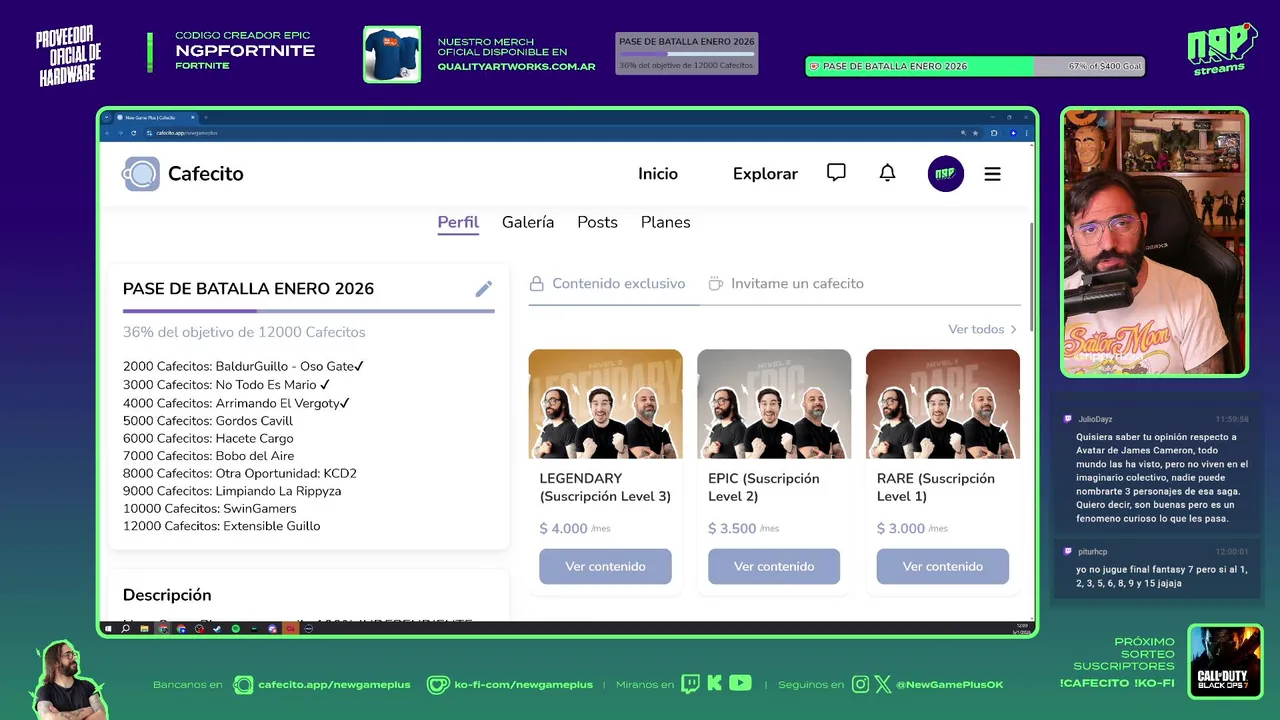Open the EPIC plan thumbnail

774,404
